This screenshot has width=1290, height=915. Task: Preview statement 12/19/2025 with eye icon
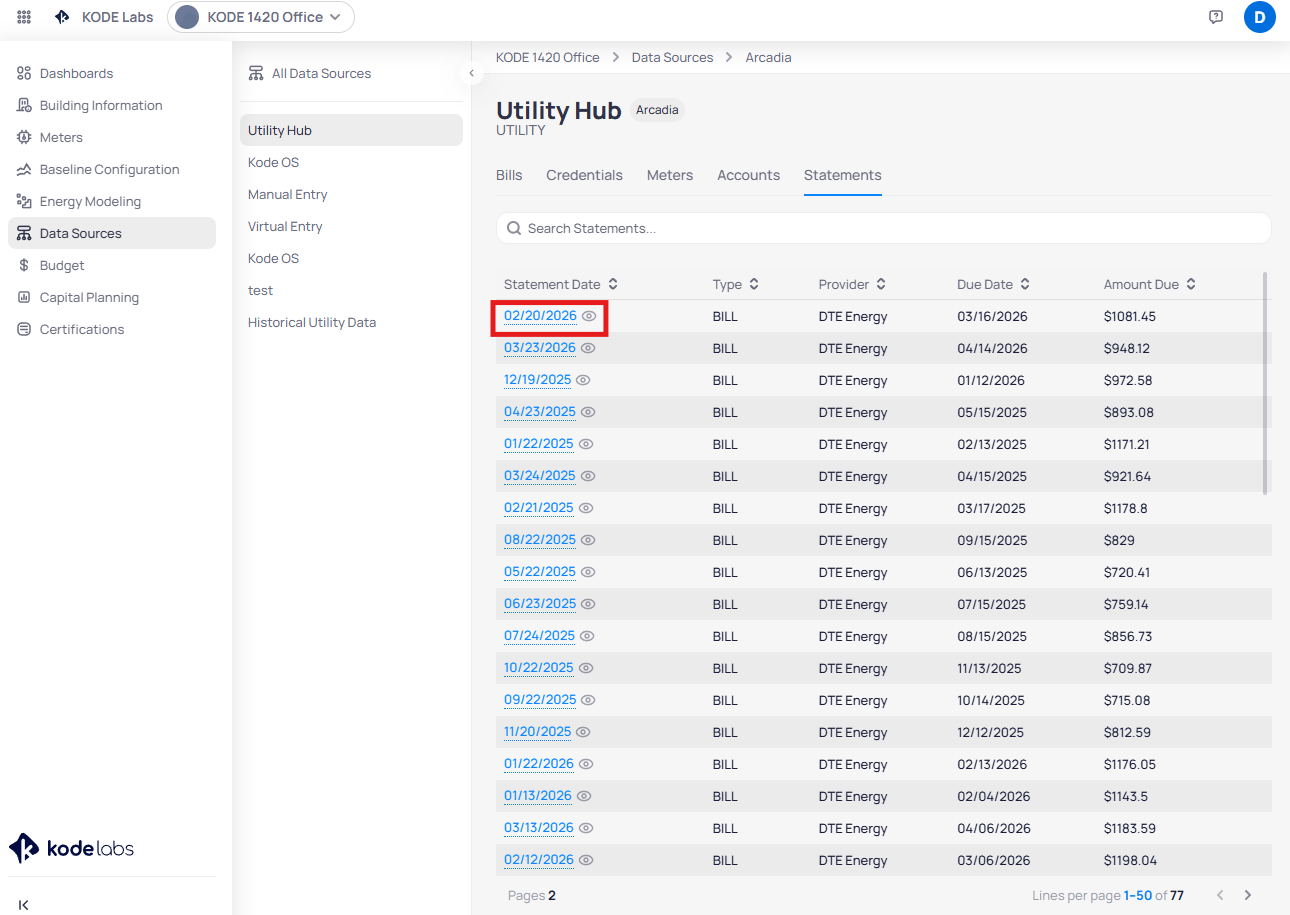point(583,380)
